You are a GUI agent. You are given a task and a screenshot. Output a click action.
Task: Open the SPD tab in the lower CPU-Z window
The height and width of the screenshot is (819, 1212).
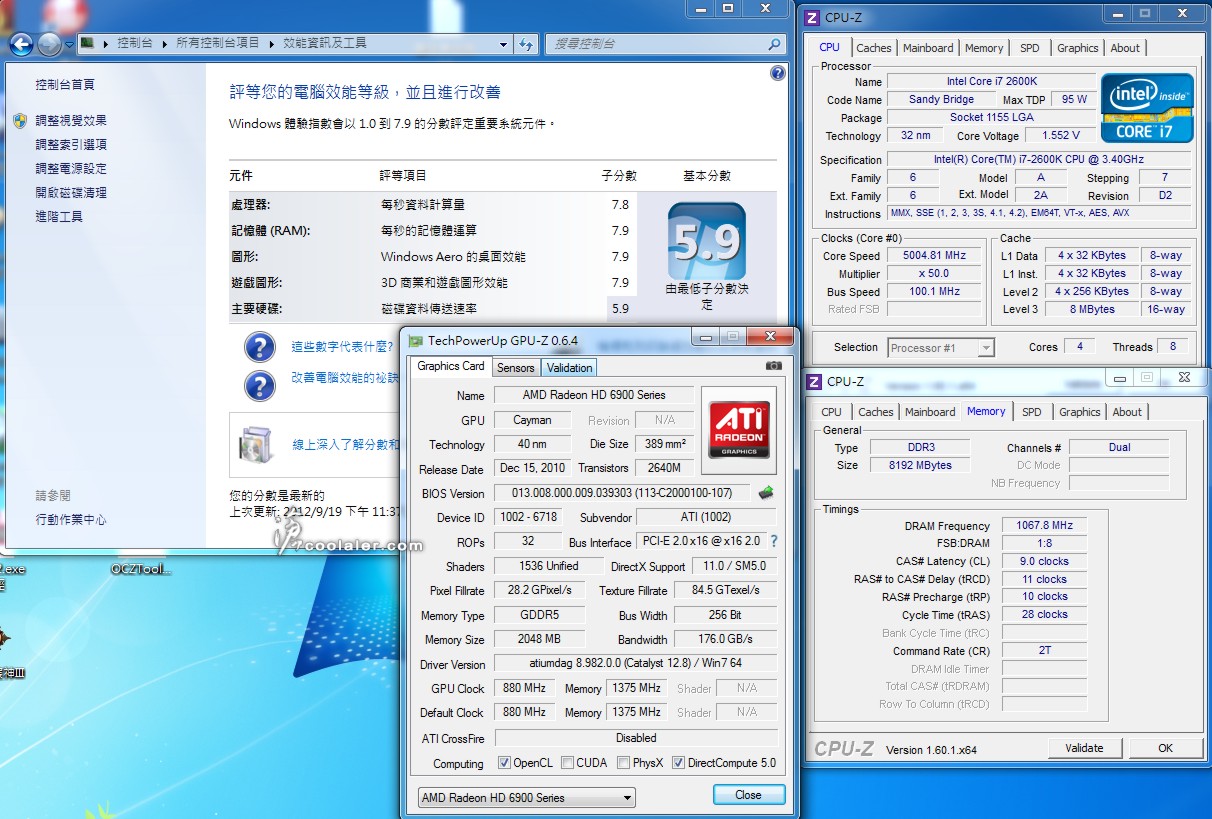click(1031, 412)
